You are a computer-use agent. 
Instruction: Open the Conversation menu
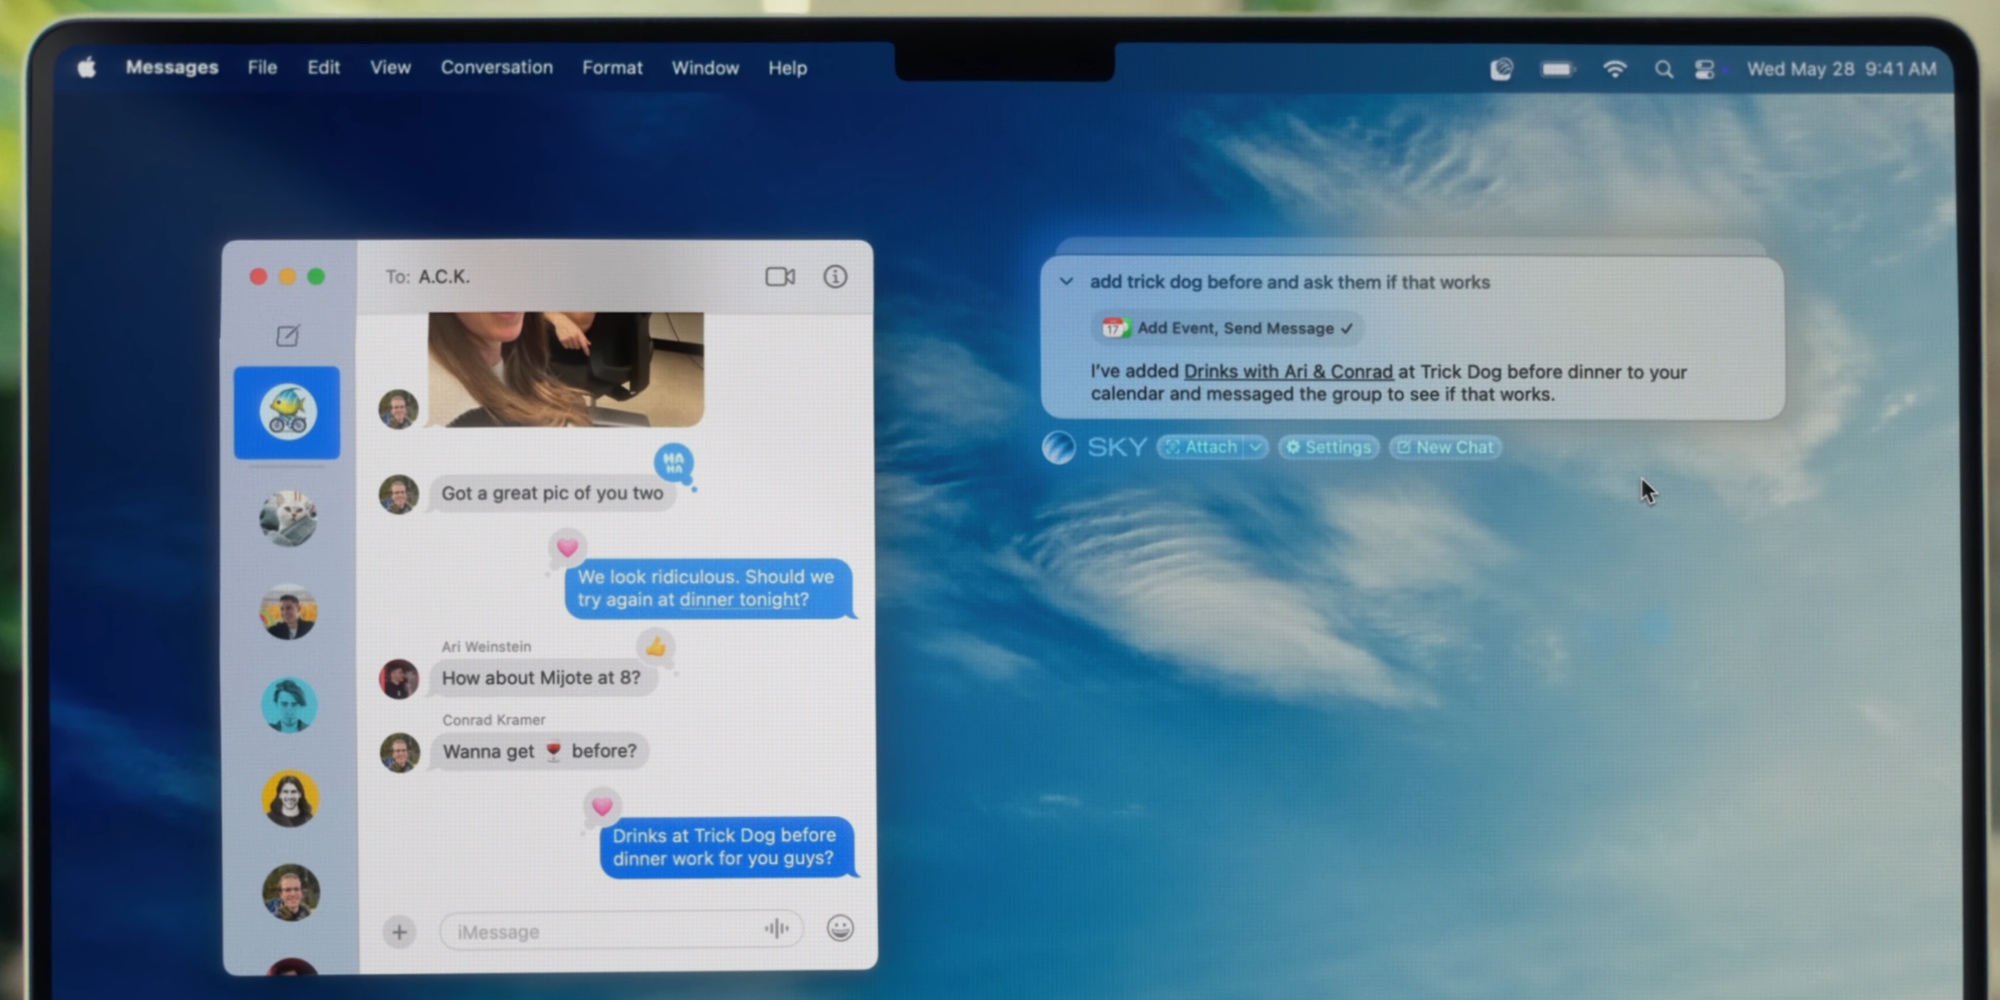pyautogui.click(x=496, y=67)
